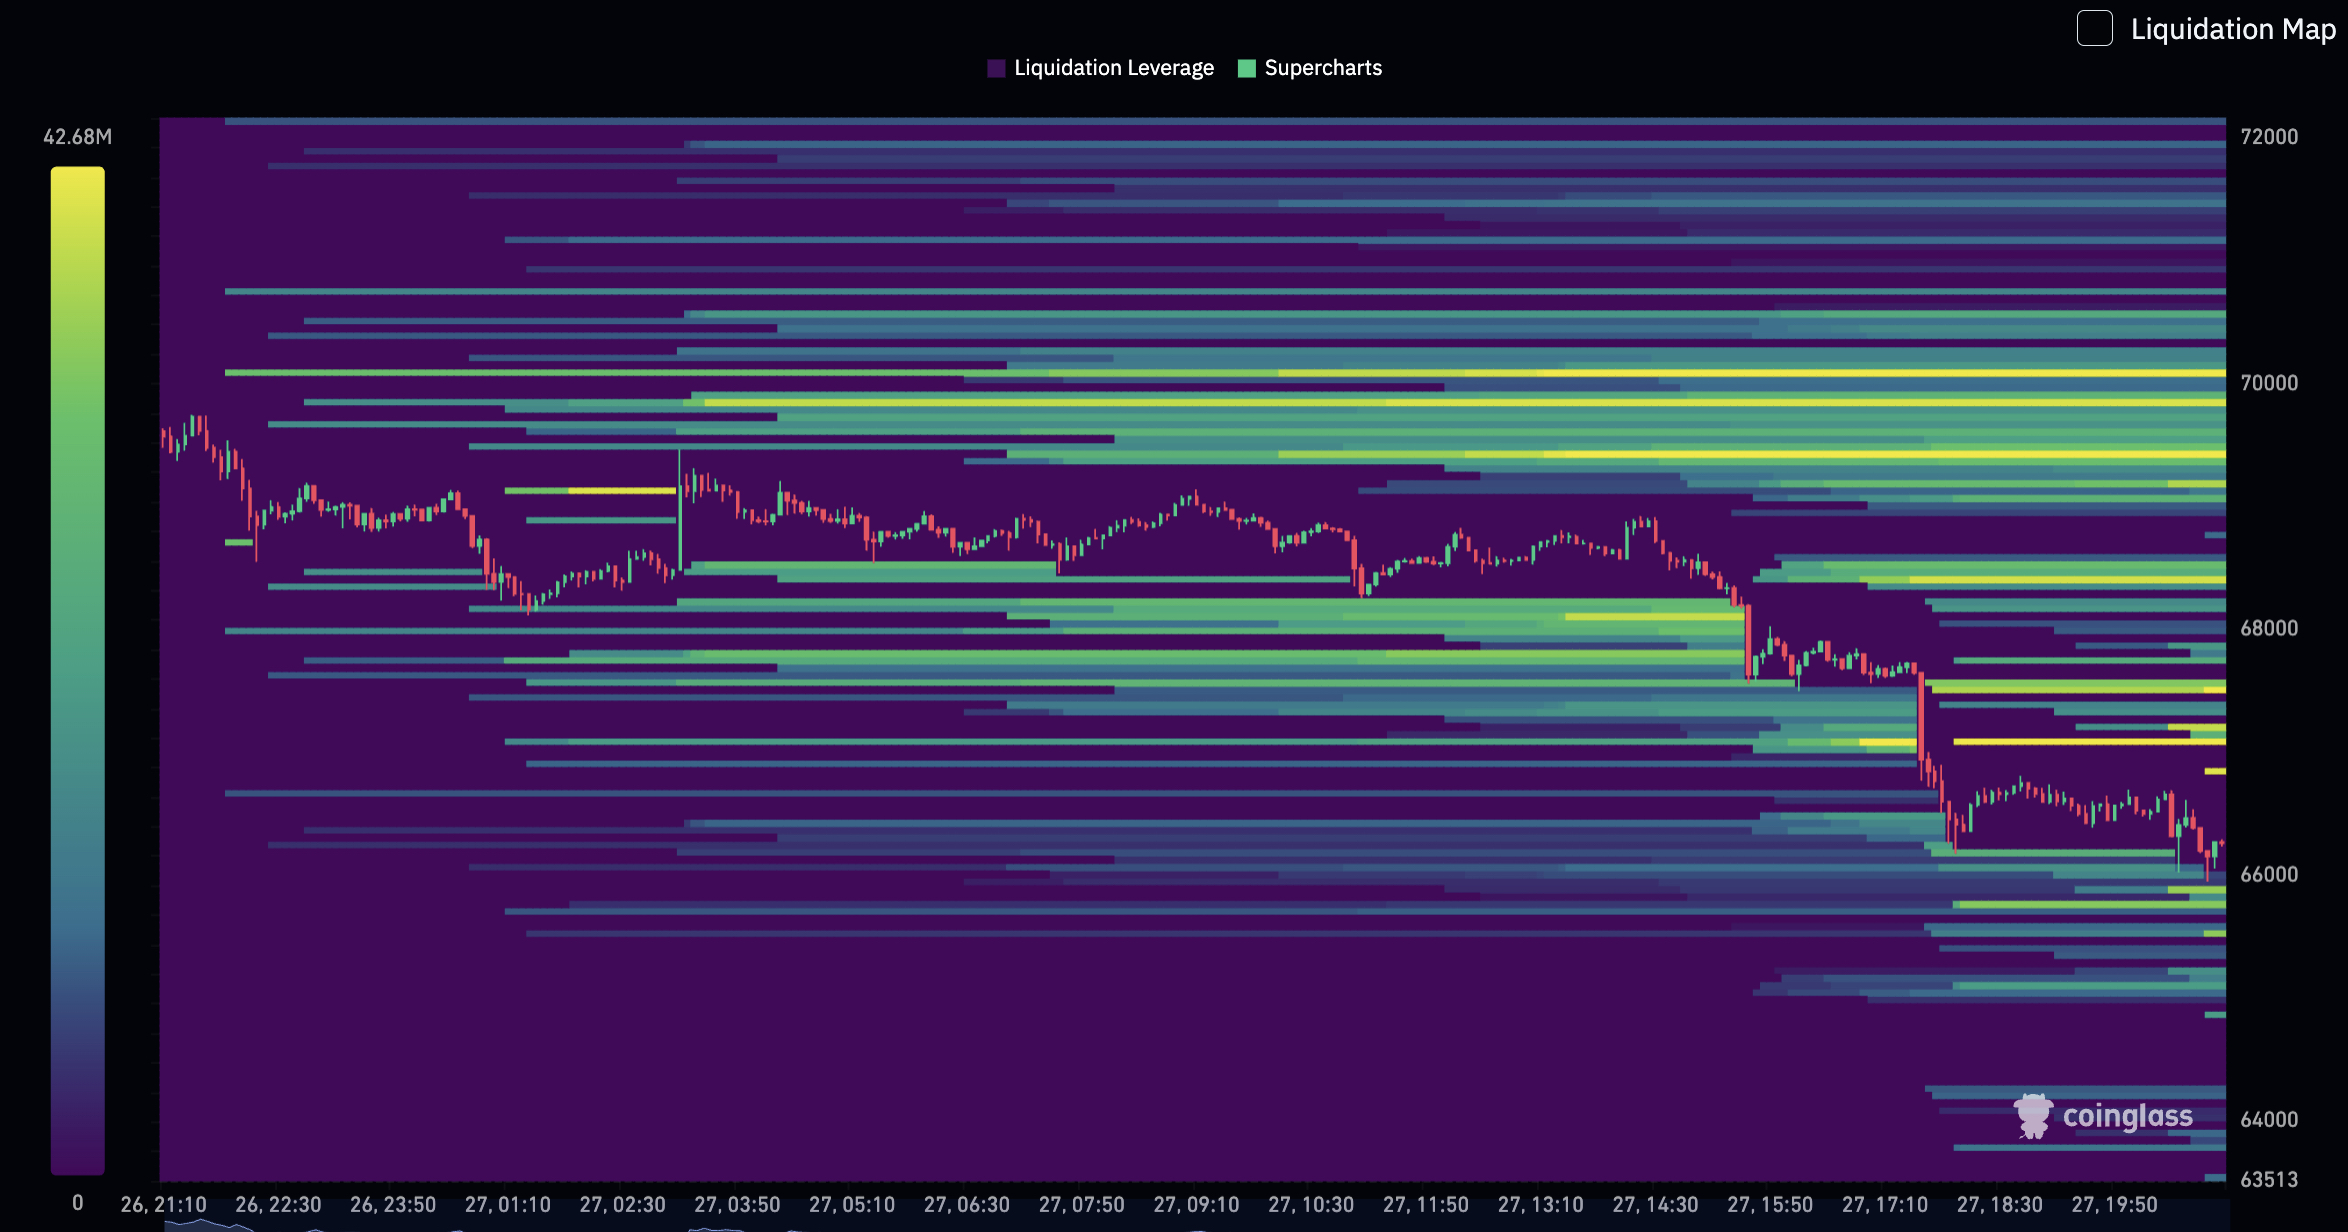Screen dimensions: 2348x1232
Task: Open the coinglass watermark text link
Action: 2127,1116
